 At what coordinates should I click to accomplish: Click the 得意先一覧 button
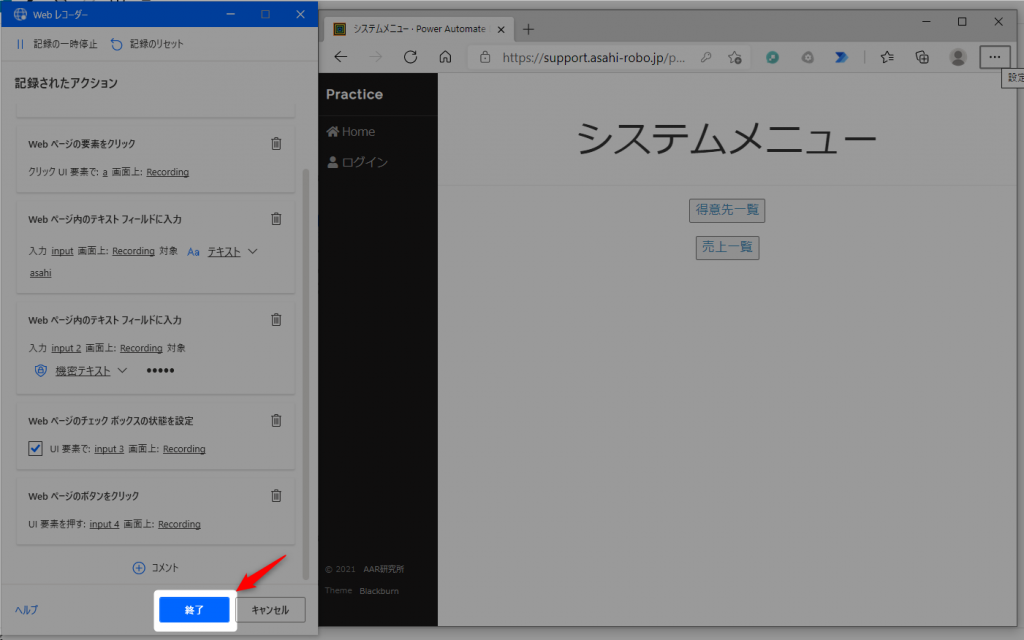tap(727, 210)
